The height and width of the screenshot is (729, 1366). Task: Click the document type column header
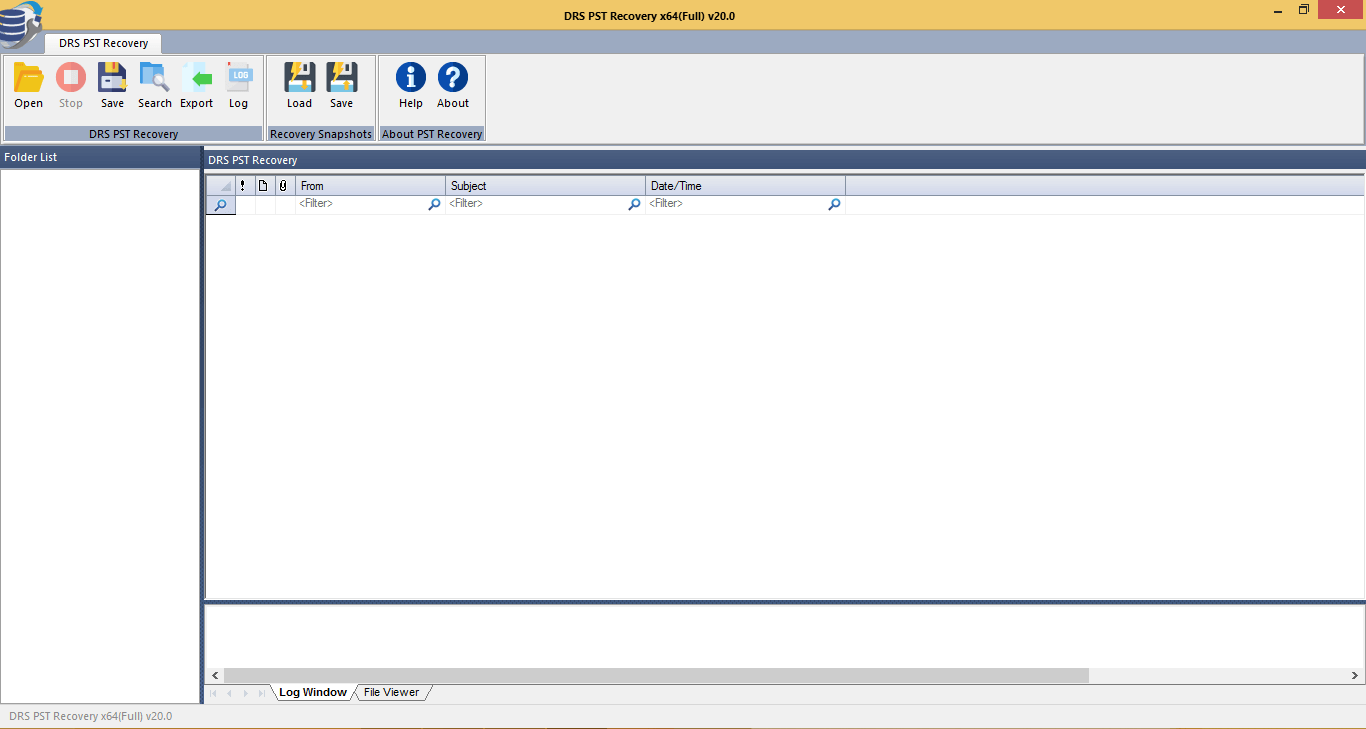pyautogui.click(x=264, y=186)
